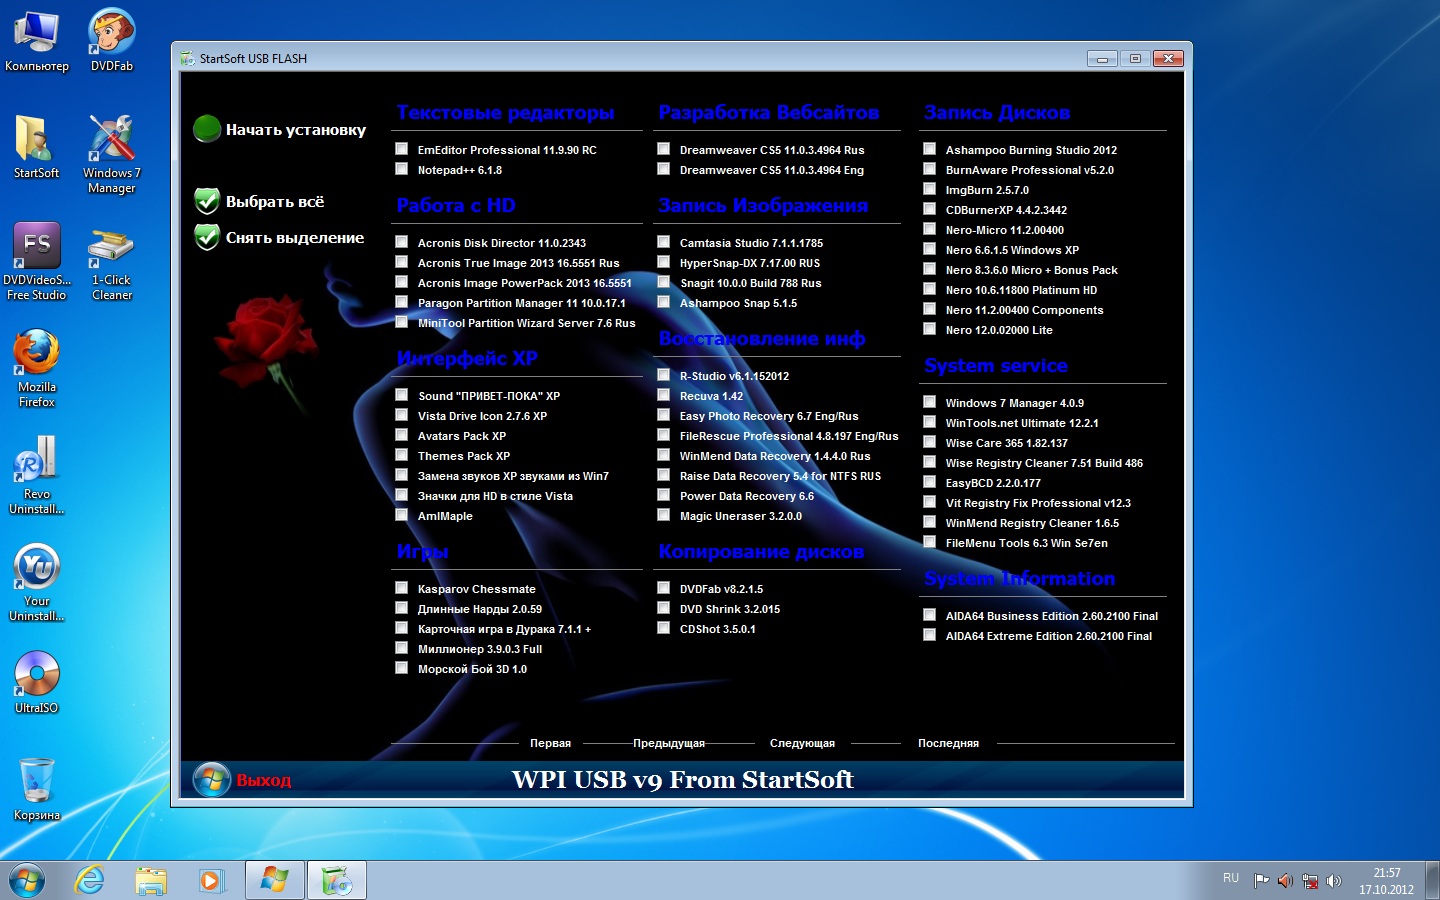Click the Предыдущая page link
This screenshot has width=1440, height=900.
(668, 743)
